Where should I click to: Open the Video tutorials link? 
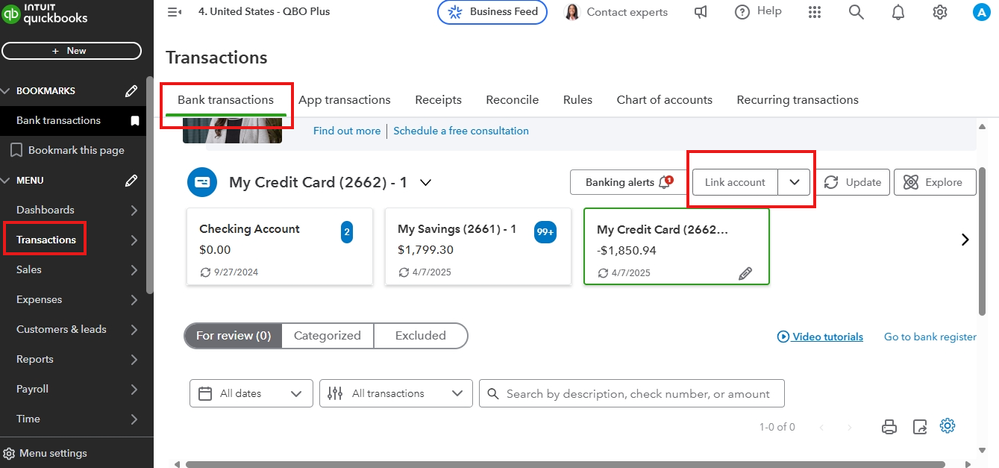(821, 337)
